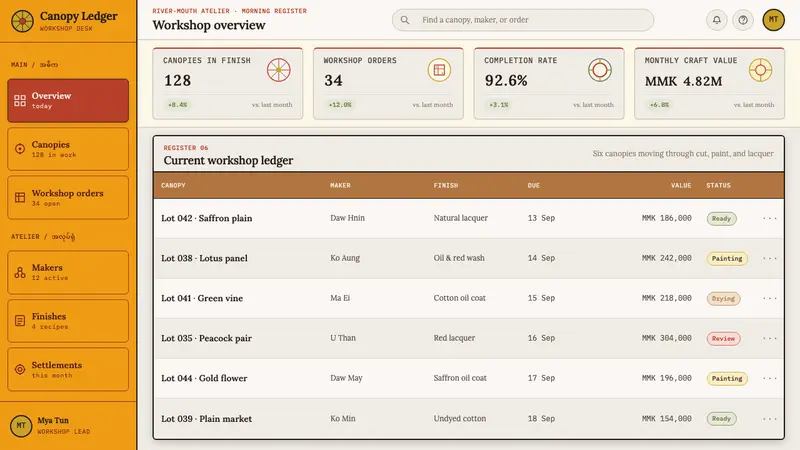Open the Canopies section
Screen dimensions: 800x450
(68, 149)
